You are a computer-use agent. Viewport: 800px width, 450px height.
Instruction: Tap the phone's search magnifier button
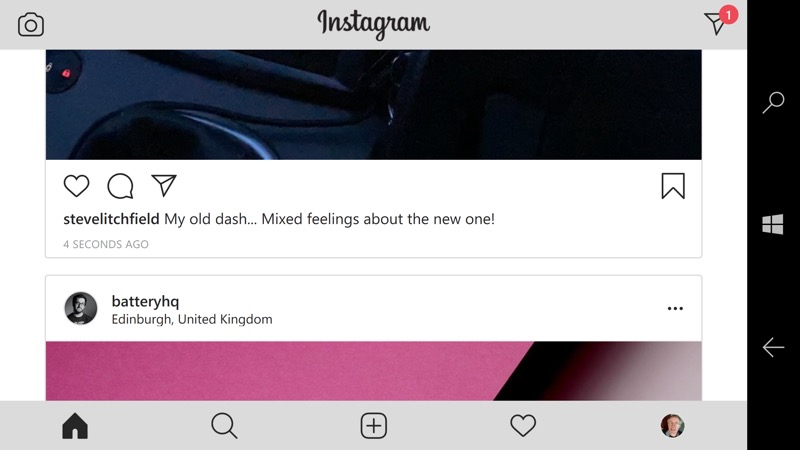[x=773, y=102]
